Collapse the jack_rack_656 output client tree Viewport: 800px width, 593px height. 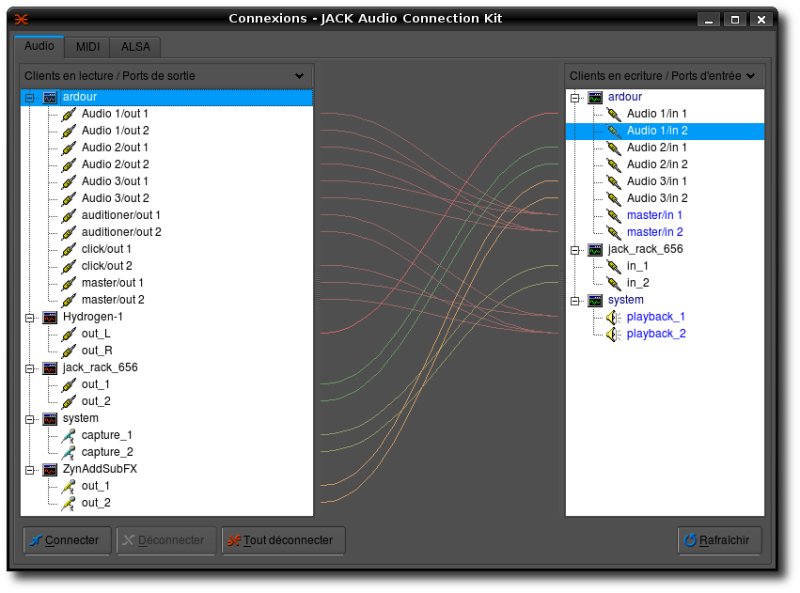30,368
